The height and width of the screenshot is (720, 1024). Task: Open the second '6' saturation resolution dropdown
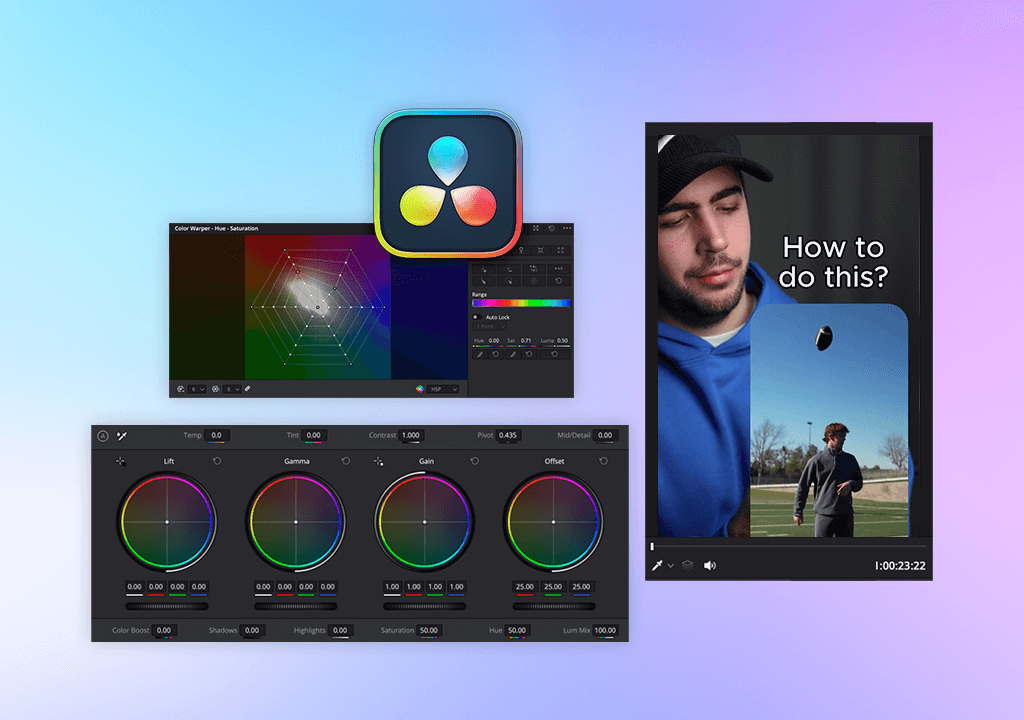(x=232, y=389)
